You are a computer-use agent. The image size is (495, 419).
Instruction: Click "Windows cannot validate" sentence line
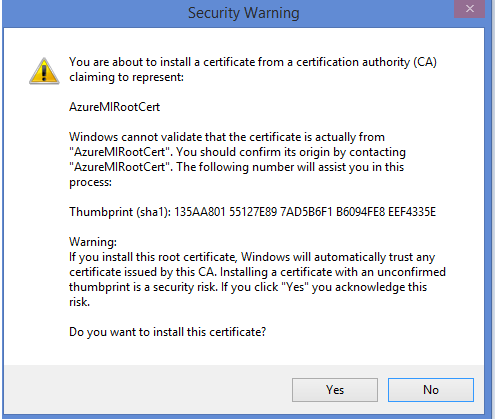(227, 137)
